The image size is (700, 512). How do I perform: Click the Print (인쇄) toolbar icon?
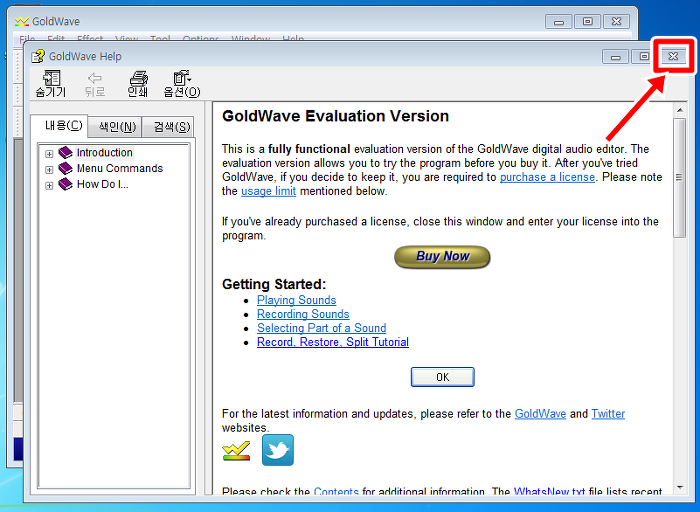[138, 83]
